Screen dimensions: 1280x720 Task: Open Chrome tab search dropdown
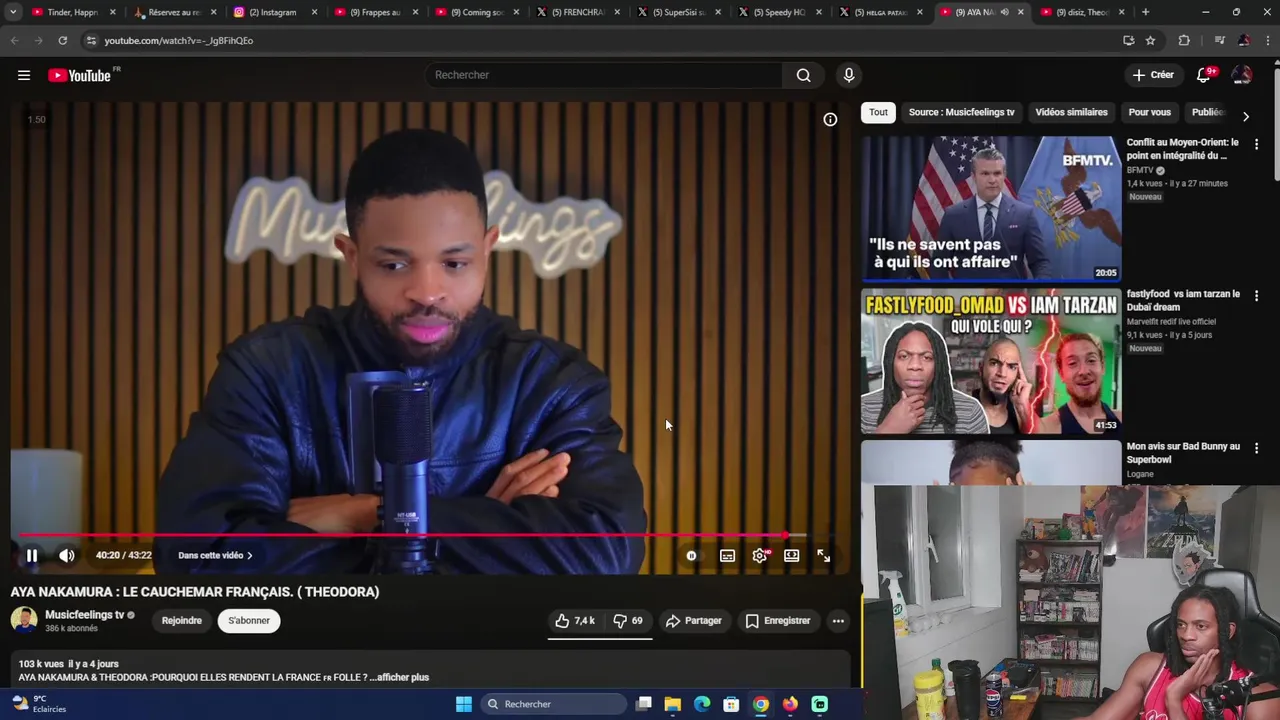coord(13,12)
